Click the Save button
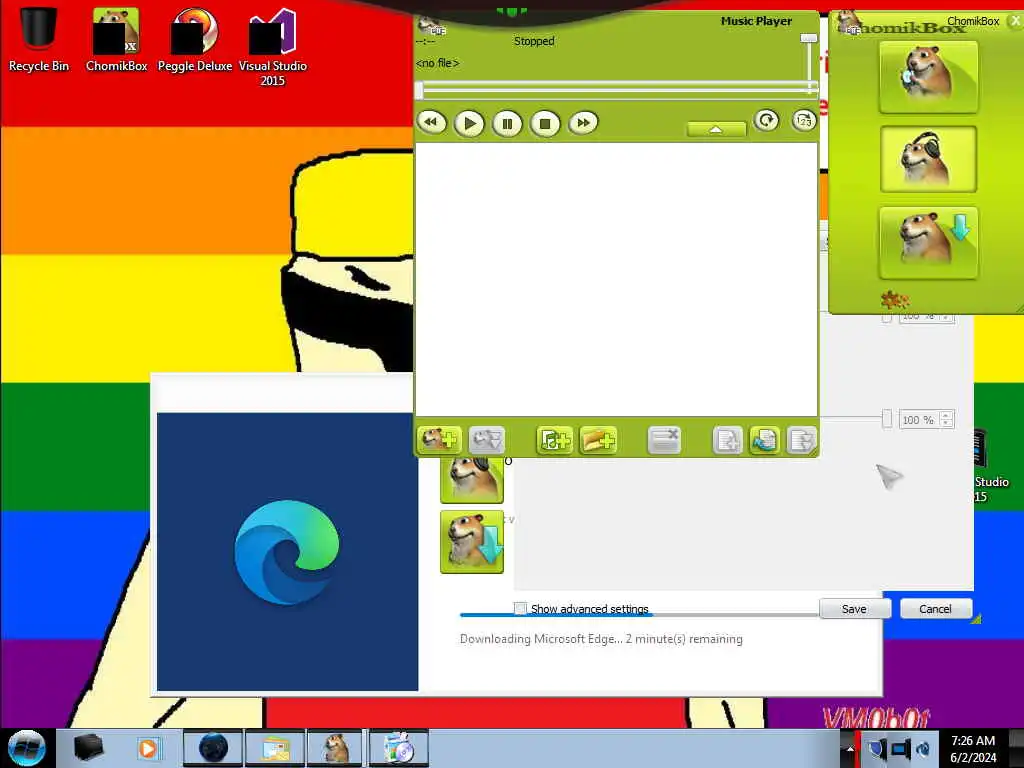The image size is (1024, 768). (854, 609)
